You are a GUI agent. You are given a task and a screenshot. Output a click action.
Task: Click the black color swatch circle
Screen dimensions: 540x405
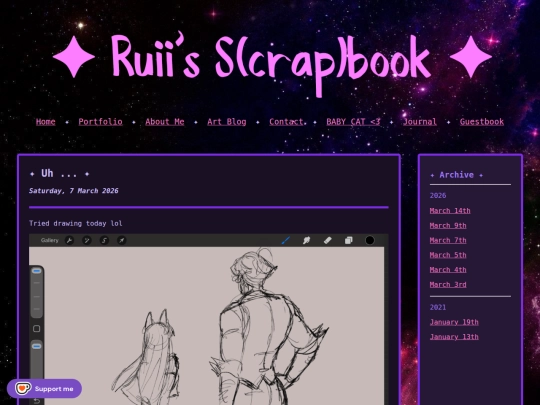point(370,240)
